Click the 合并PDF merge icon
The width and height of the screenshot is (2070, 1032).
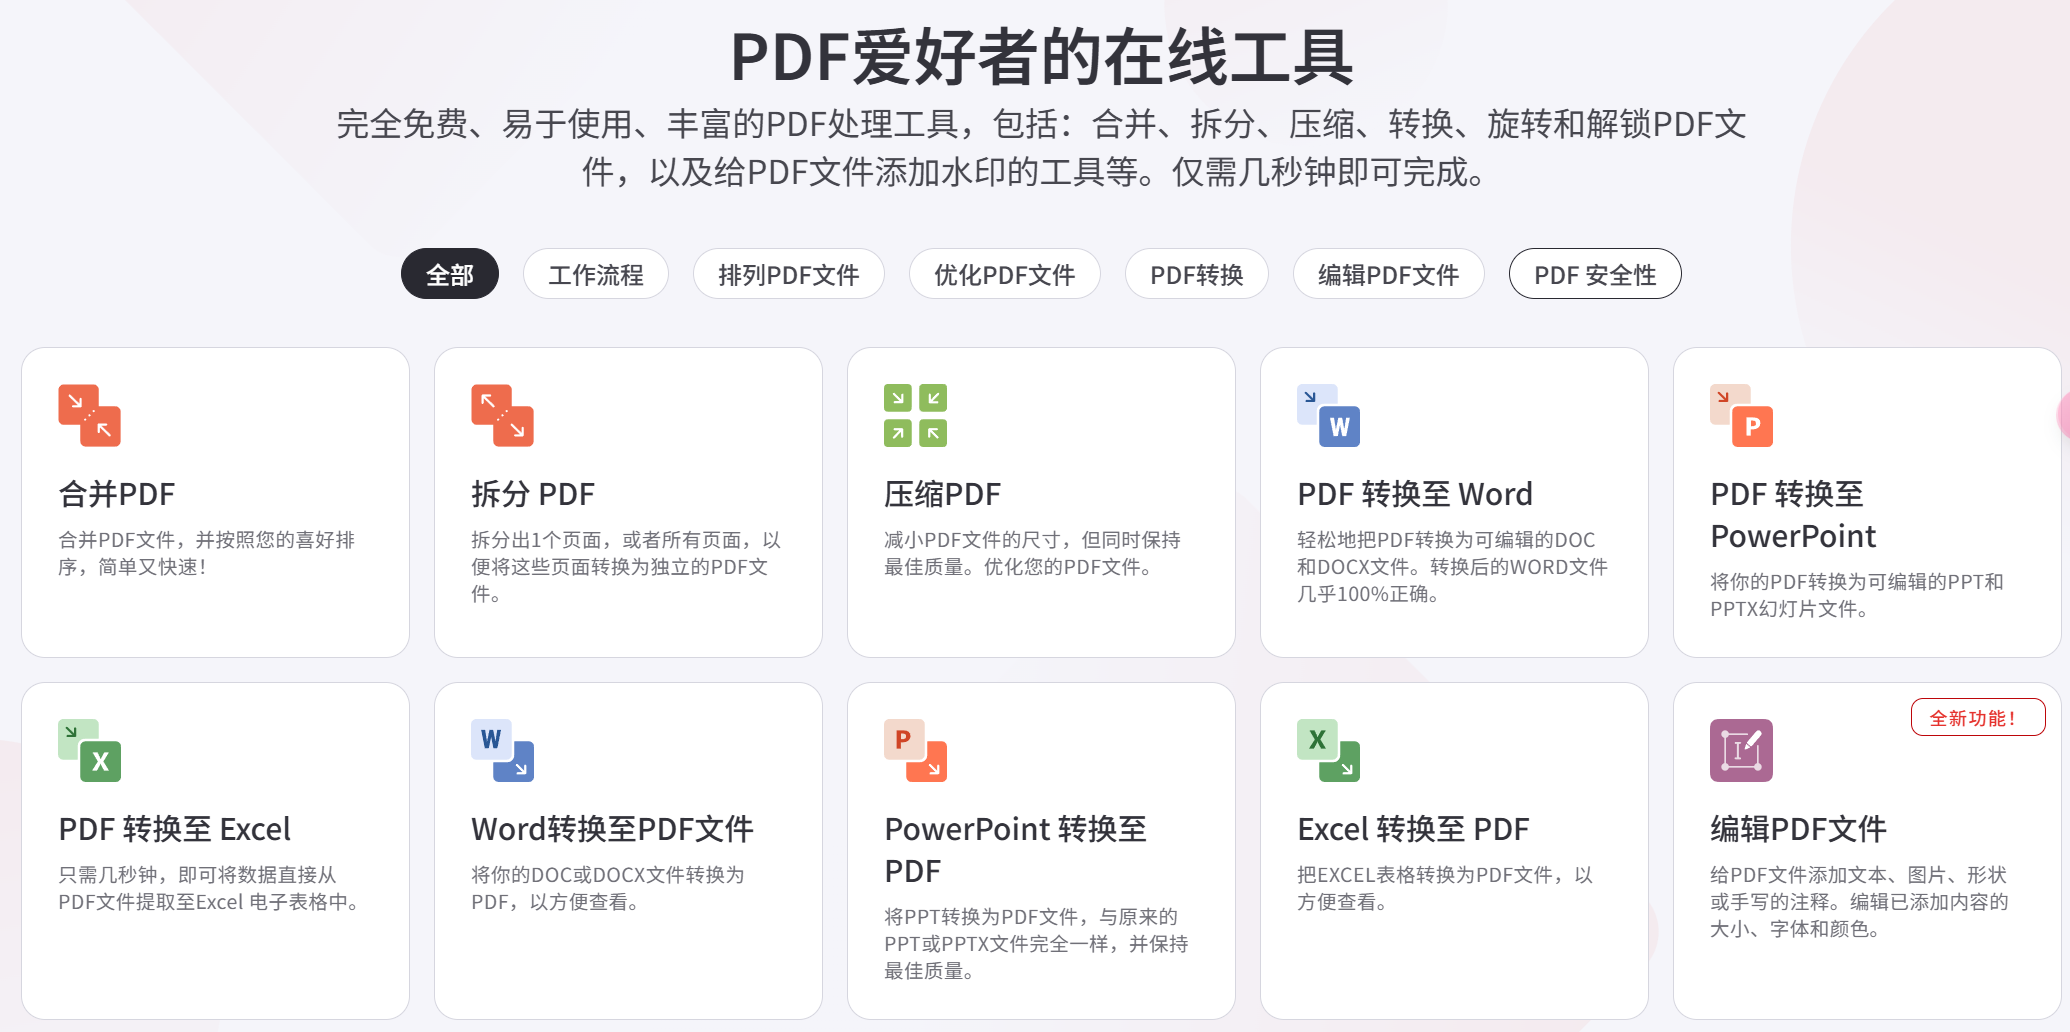point(89,415)
